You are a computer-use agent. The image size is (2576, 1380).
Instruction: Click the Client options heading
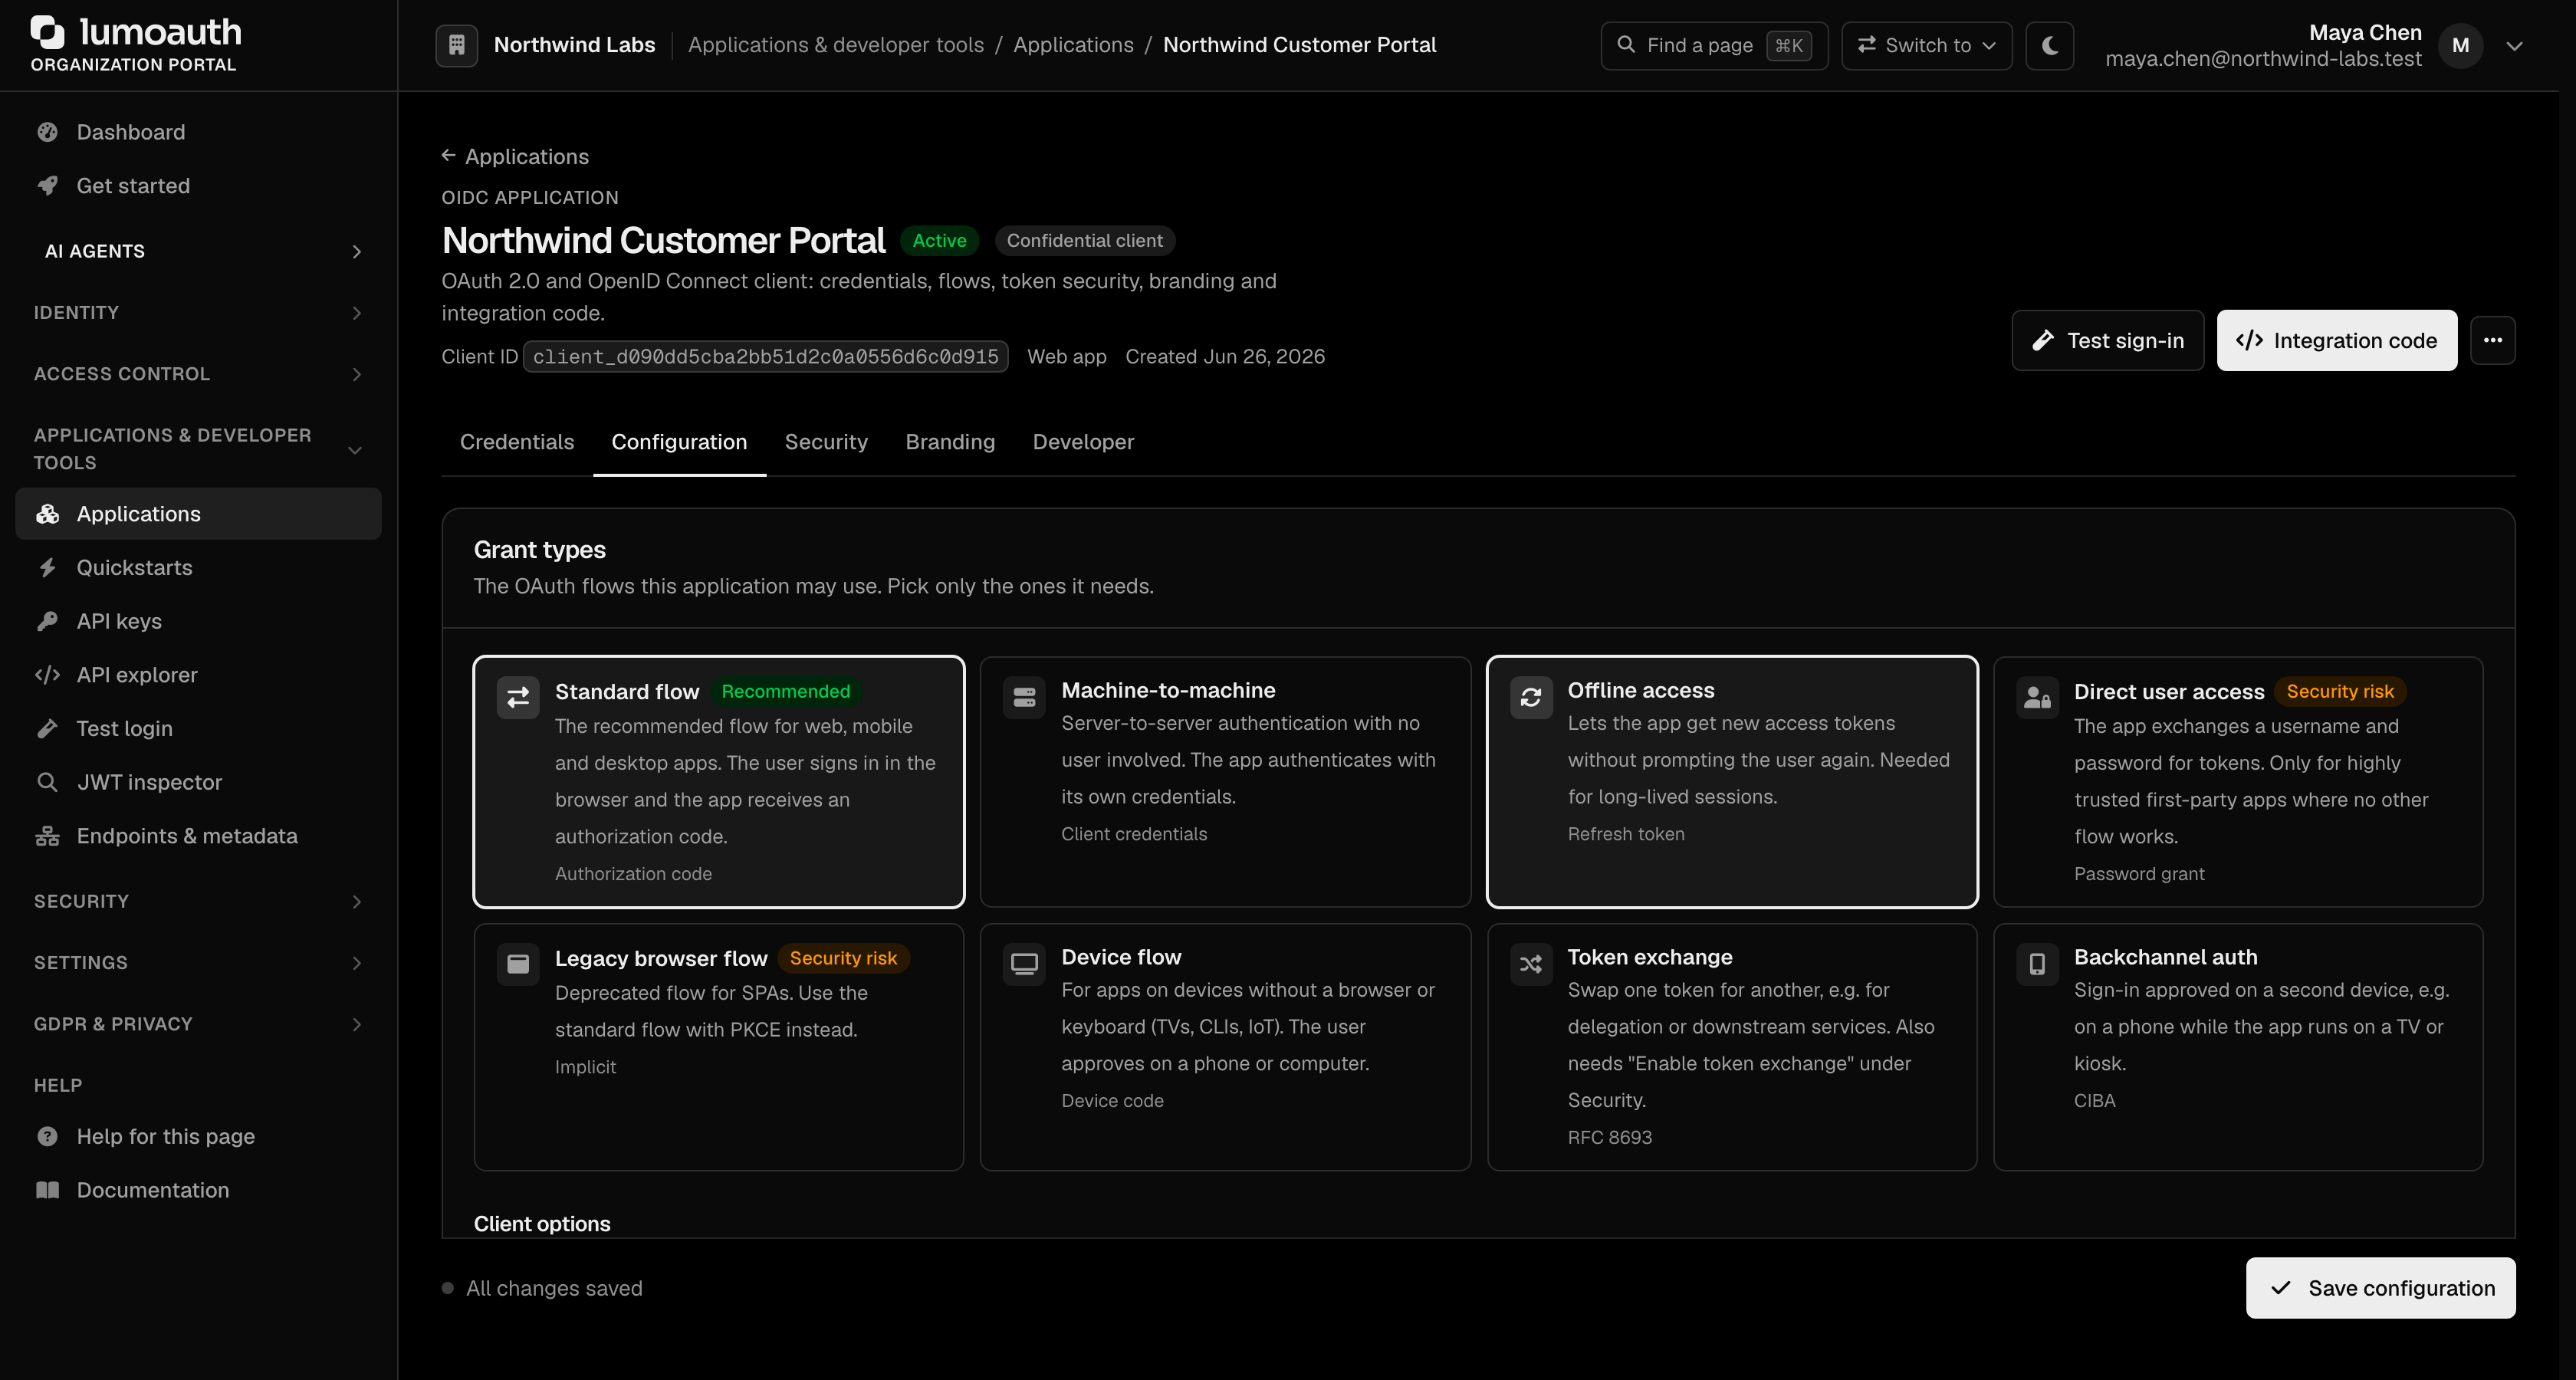[x=542, y=1224]
